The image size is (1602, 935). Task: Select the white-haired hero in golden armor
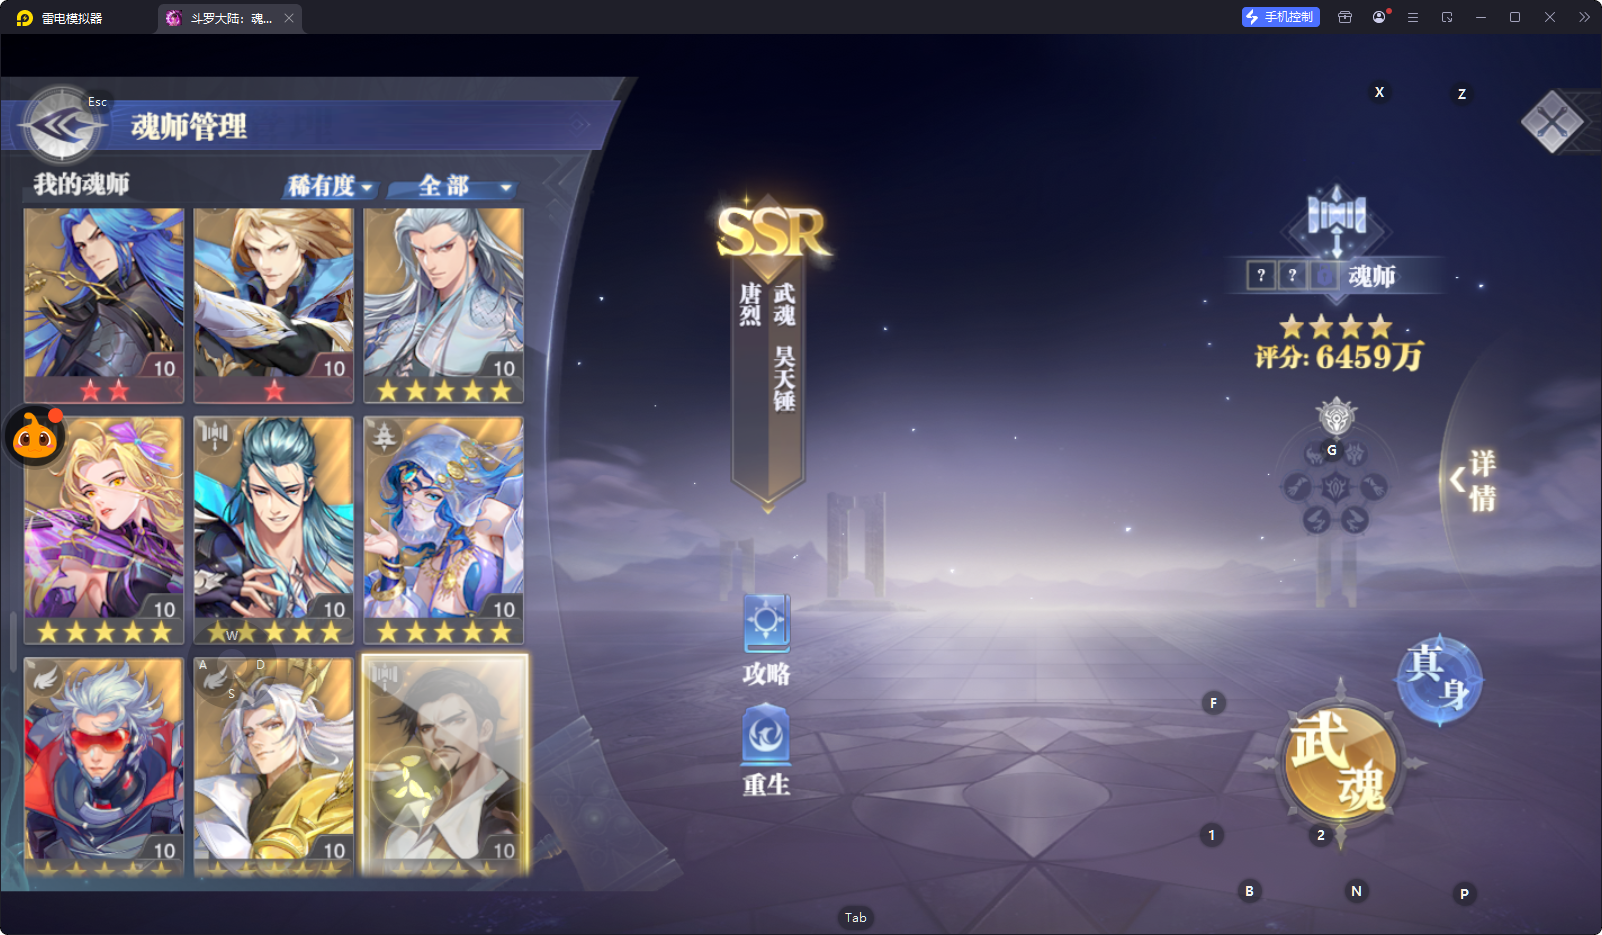point(274,766)
